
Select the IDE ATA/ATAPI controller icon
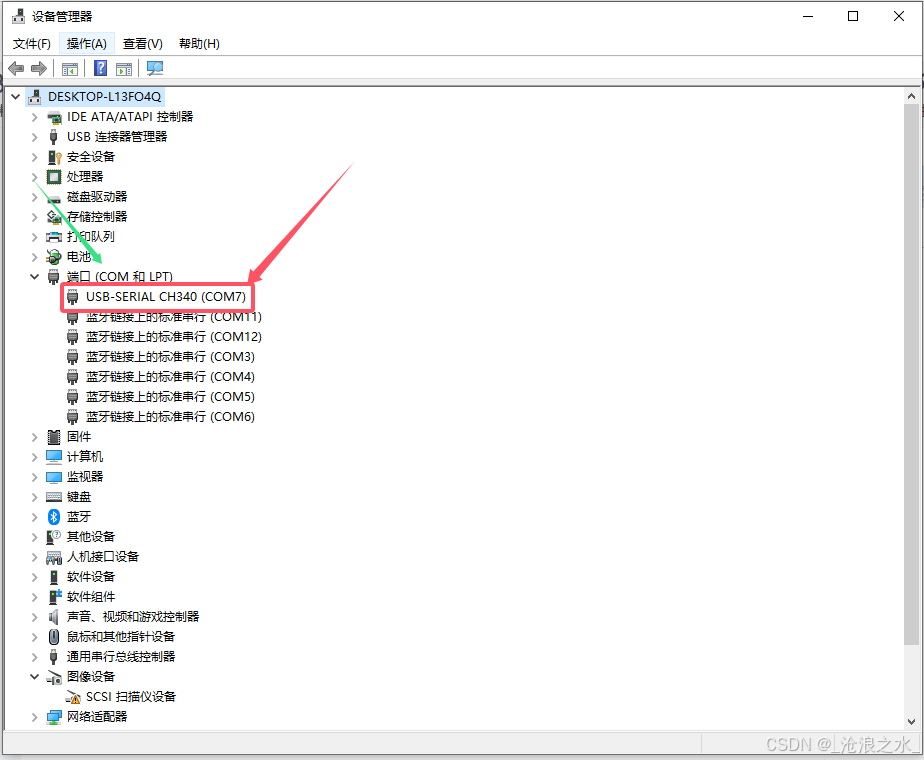54,117
